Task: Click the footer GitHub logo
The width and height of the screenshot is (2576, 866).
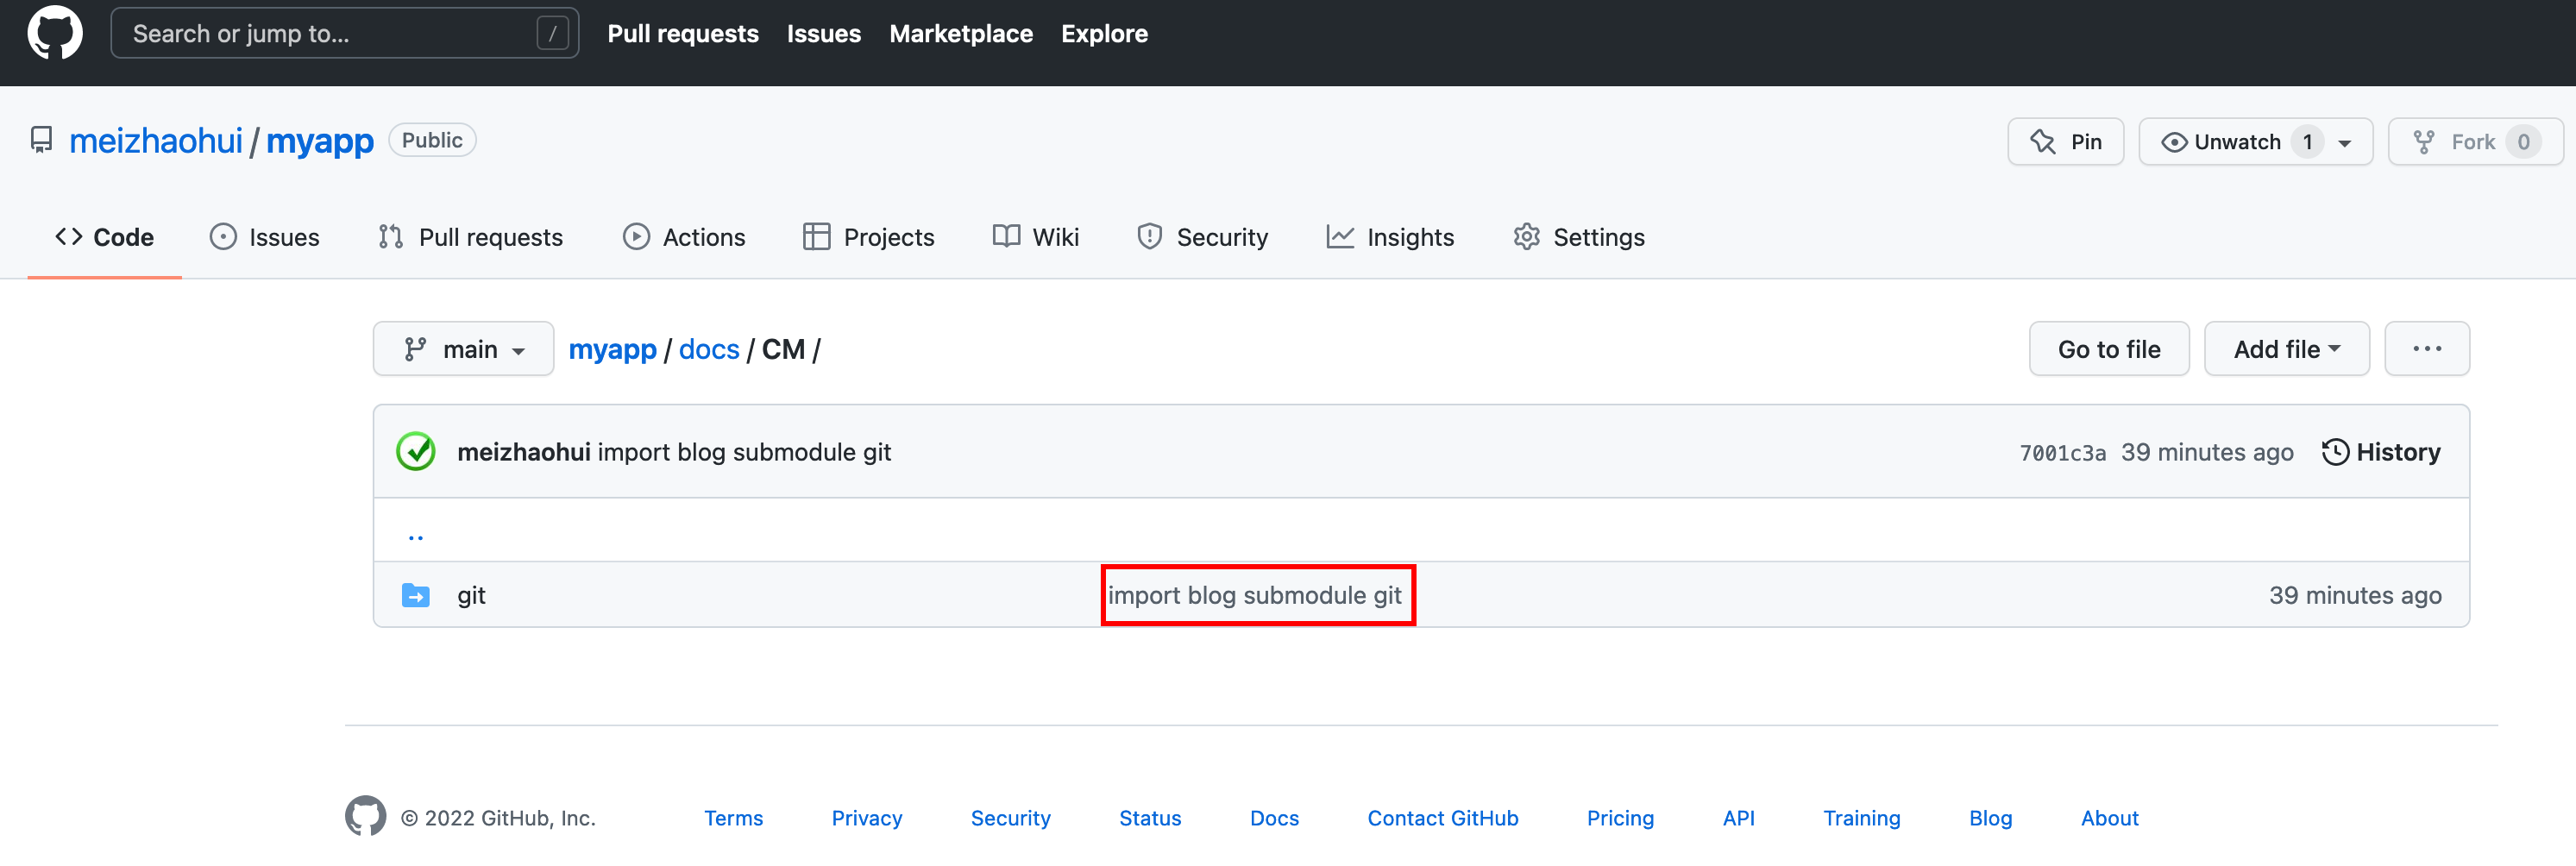Action: tap(365, 816)
